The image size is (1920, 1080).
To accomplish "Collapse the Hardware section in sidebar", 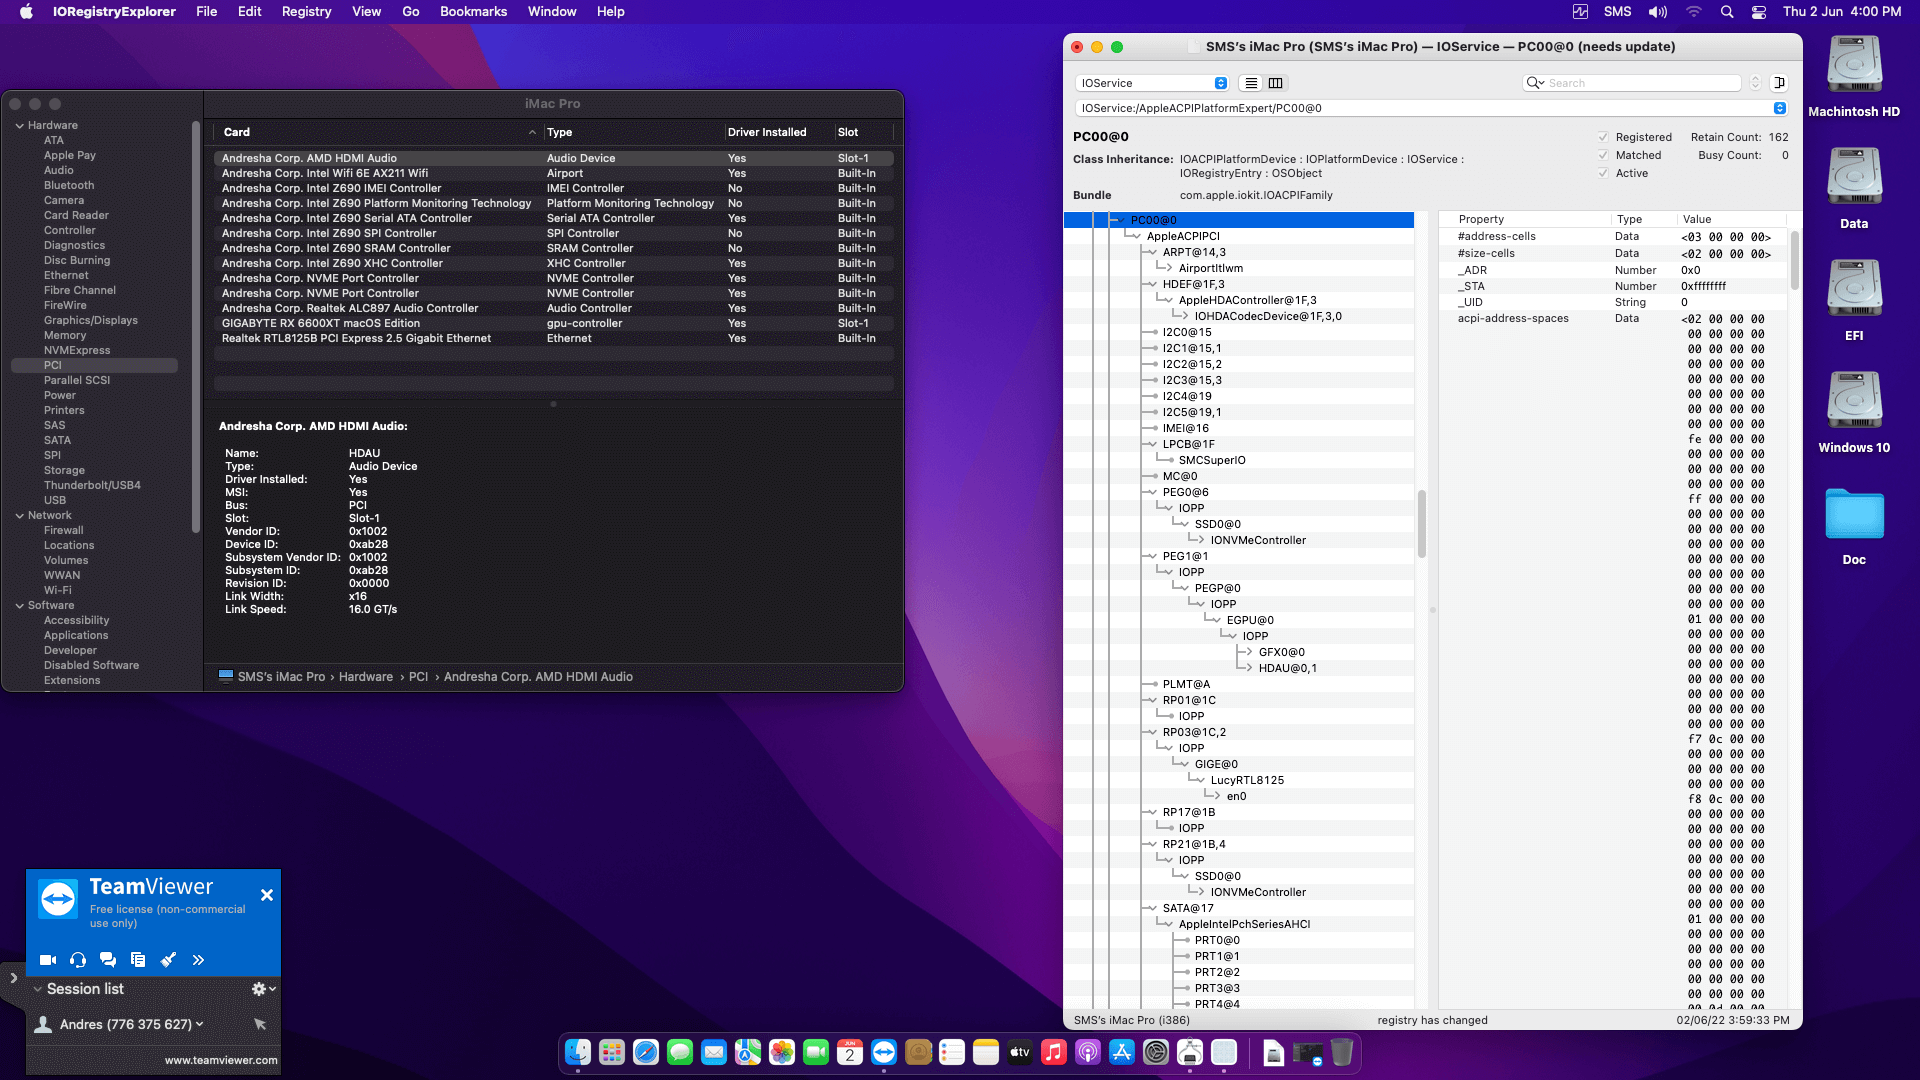I will (20, 125).
